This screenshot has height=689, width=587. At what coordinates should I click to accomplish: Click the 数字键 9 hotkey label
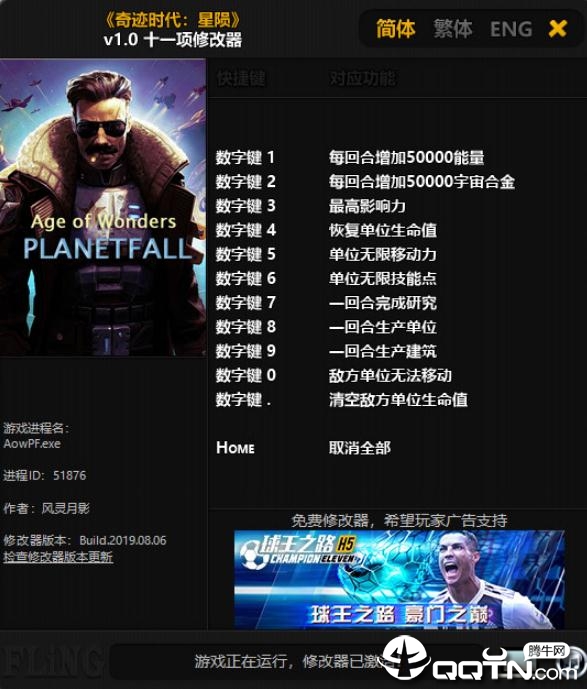tap(246, 351)
